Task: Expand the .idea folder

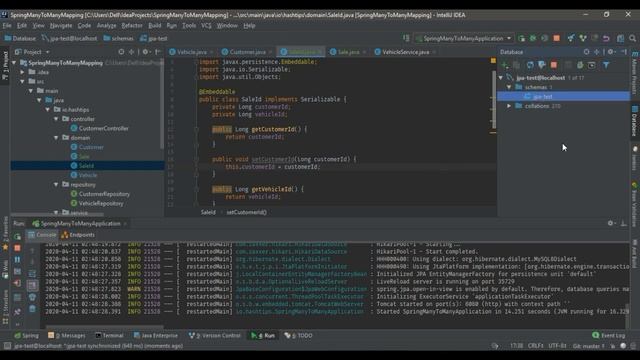Action: click(x=23, y=72)
